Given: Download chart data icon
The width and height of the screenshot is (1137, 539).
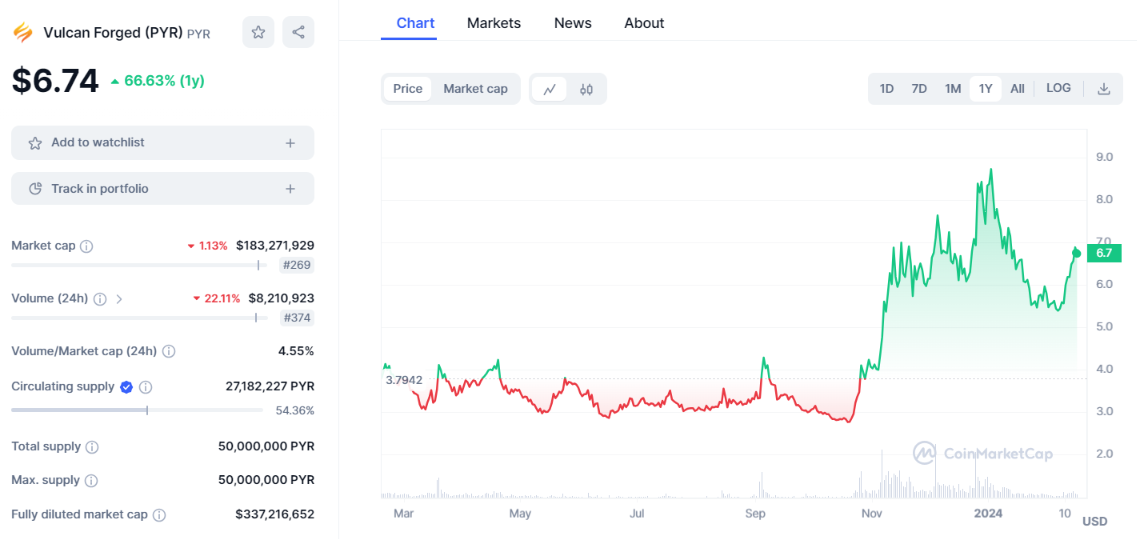Looking at the screenshot, I should (x=1104, y=89).
